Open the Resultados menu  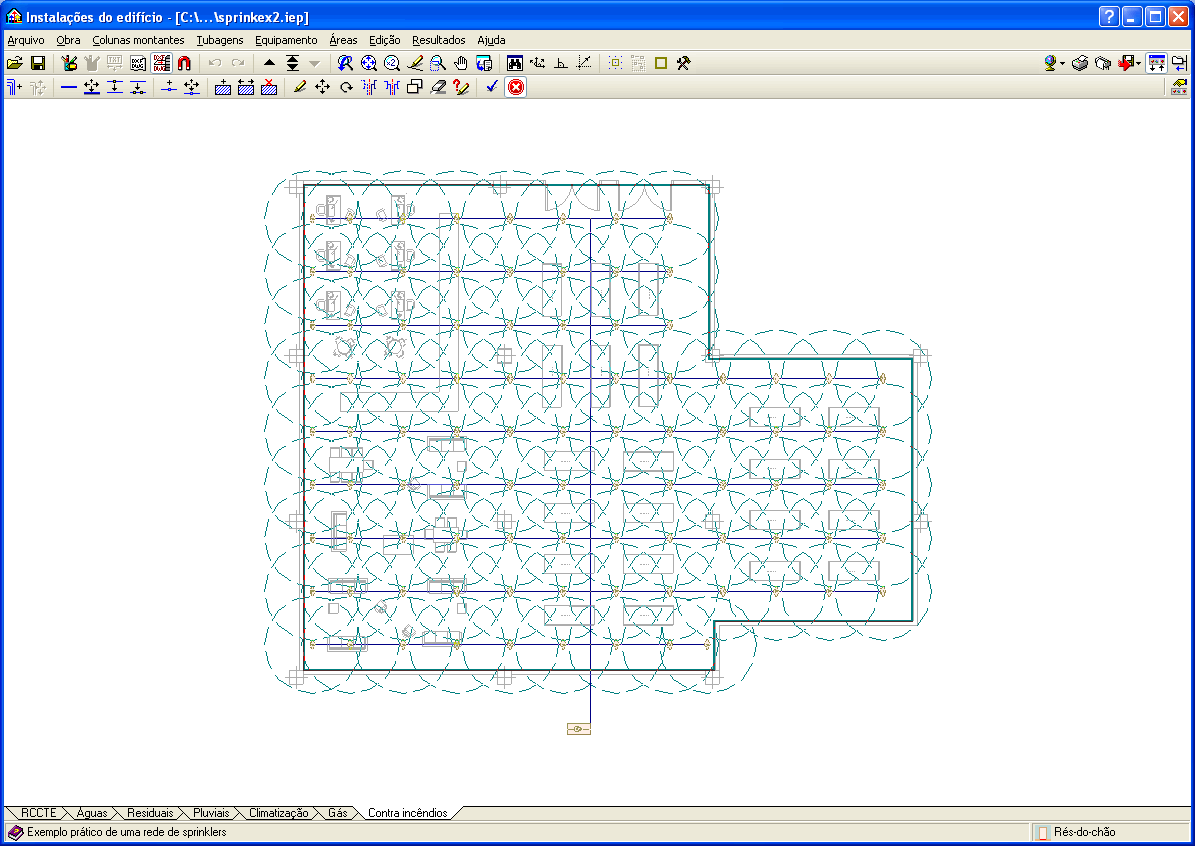click(x=438, y=40)
